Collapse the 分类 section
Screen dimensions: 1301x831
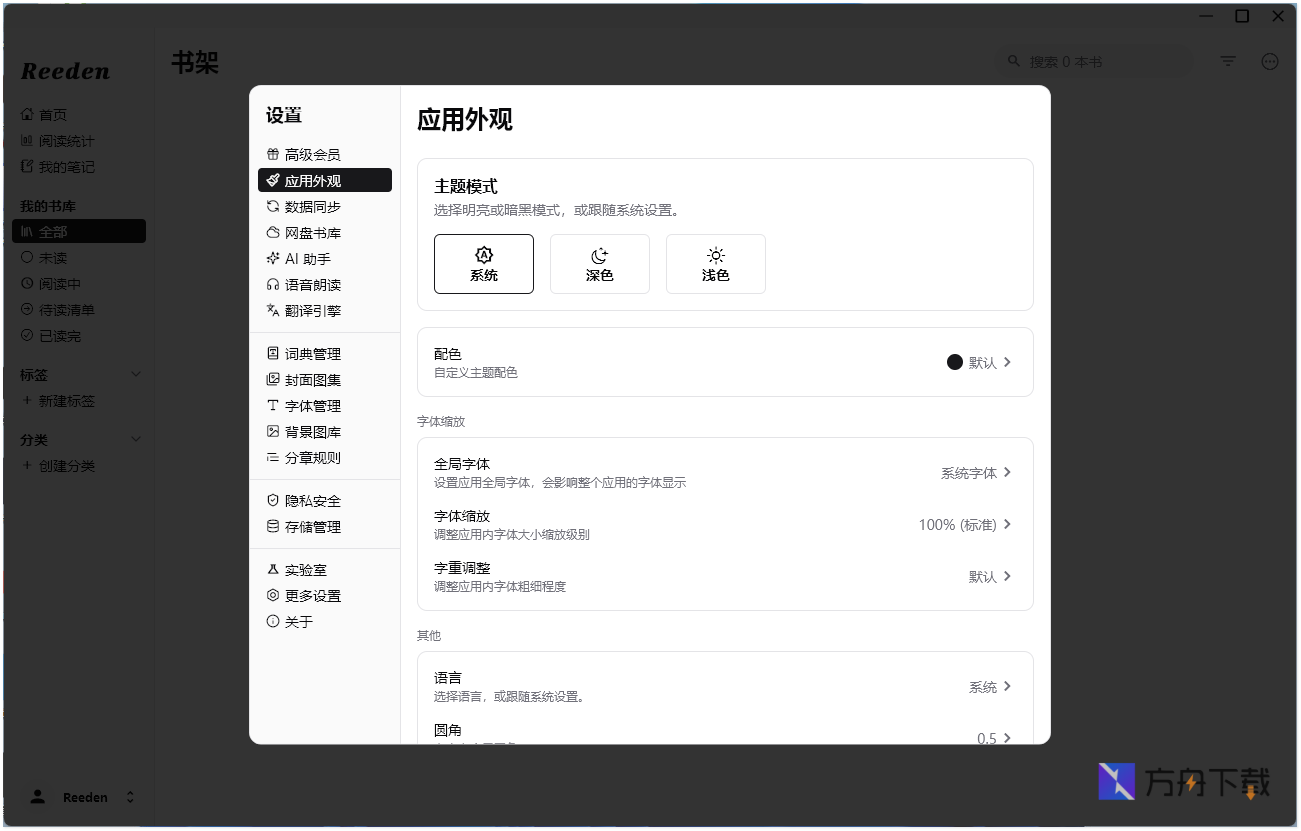pos(135,439)
